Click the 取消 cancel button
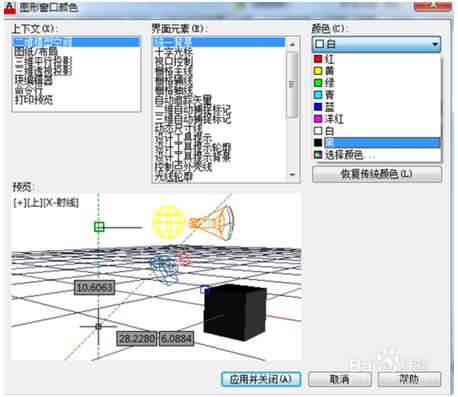The width and height of the screenshot is (458, 397). tap(340, 379)
